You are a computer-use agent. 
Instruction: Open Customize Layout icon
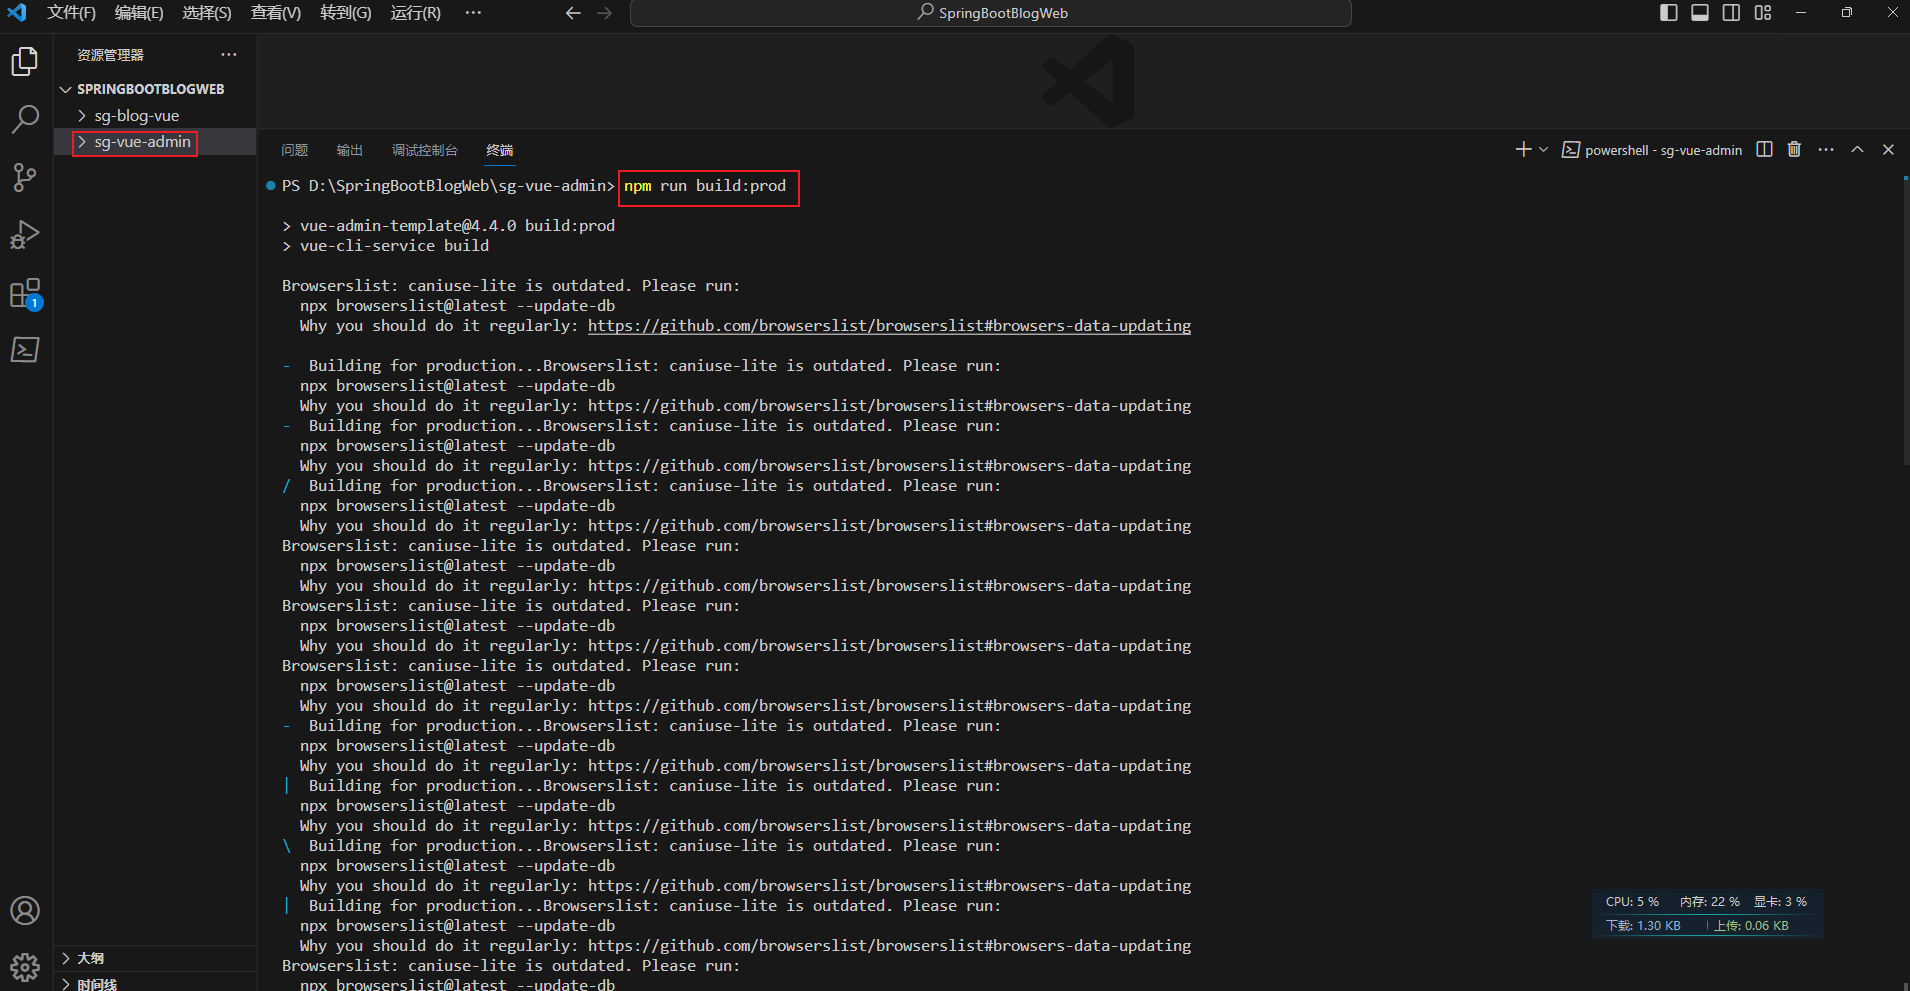[1763, 13]
